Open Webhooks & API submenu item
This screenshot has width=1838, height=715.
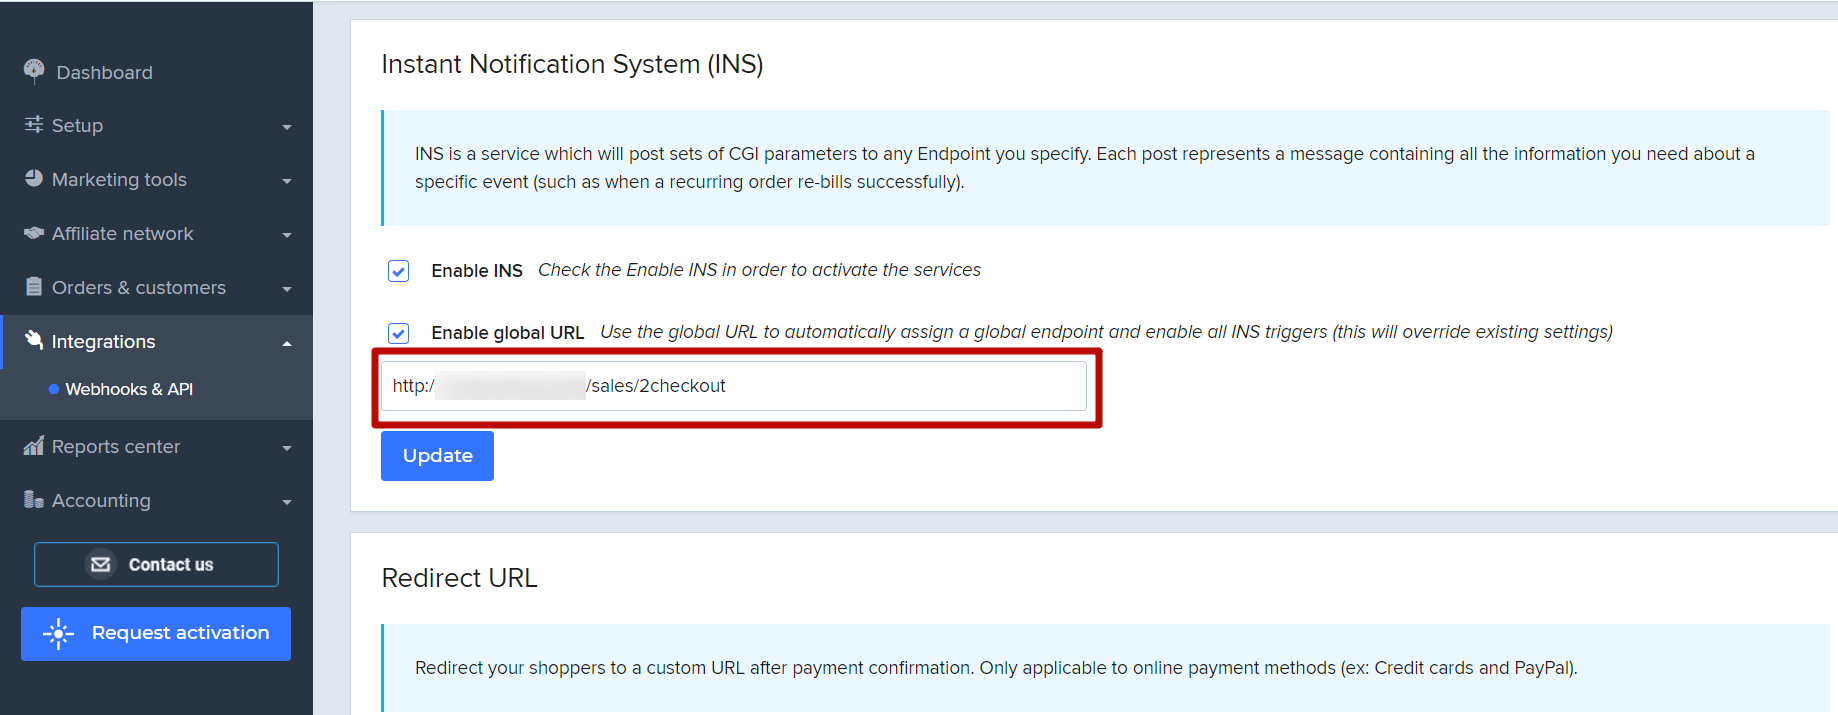129,389
